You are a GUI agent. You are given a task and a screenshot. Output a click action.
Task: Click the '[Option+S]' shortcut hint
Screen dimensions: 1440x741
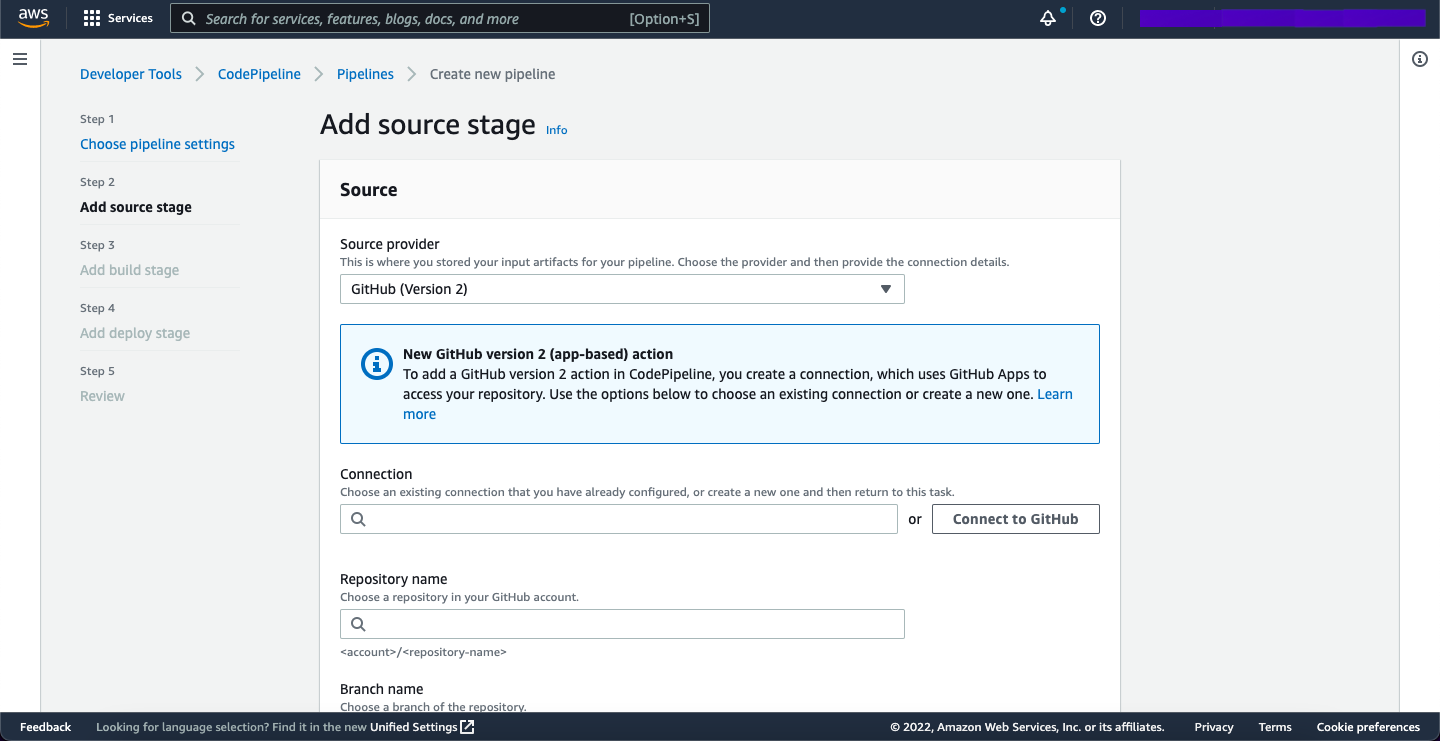(x=664, y=19)
